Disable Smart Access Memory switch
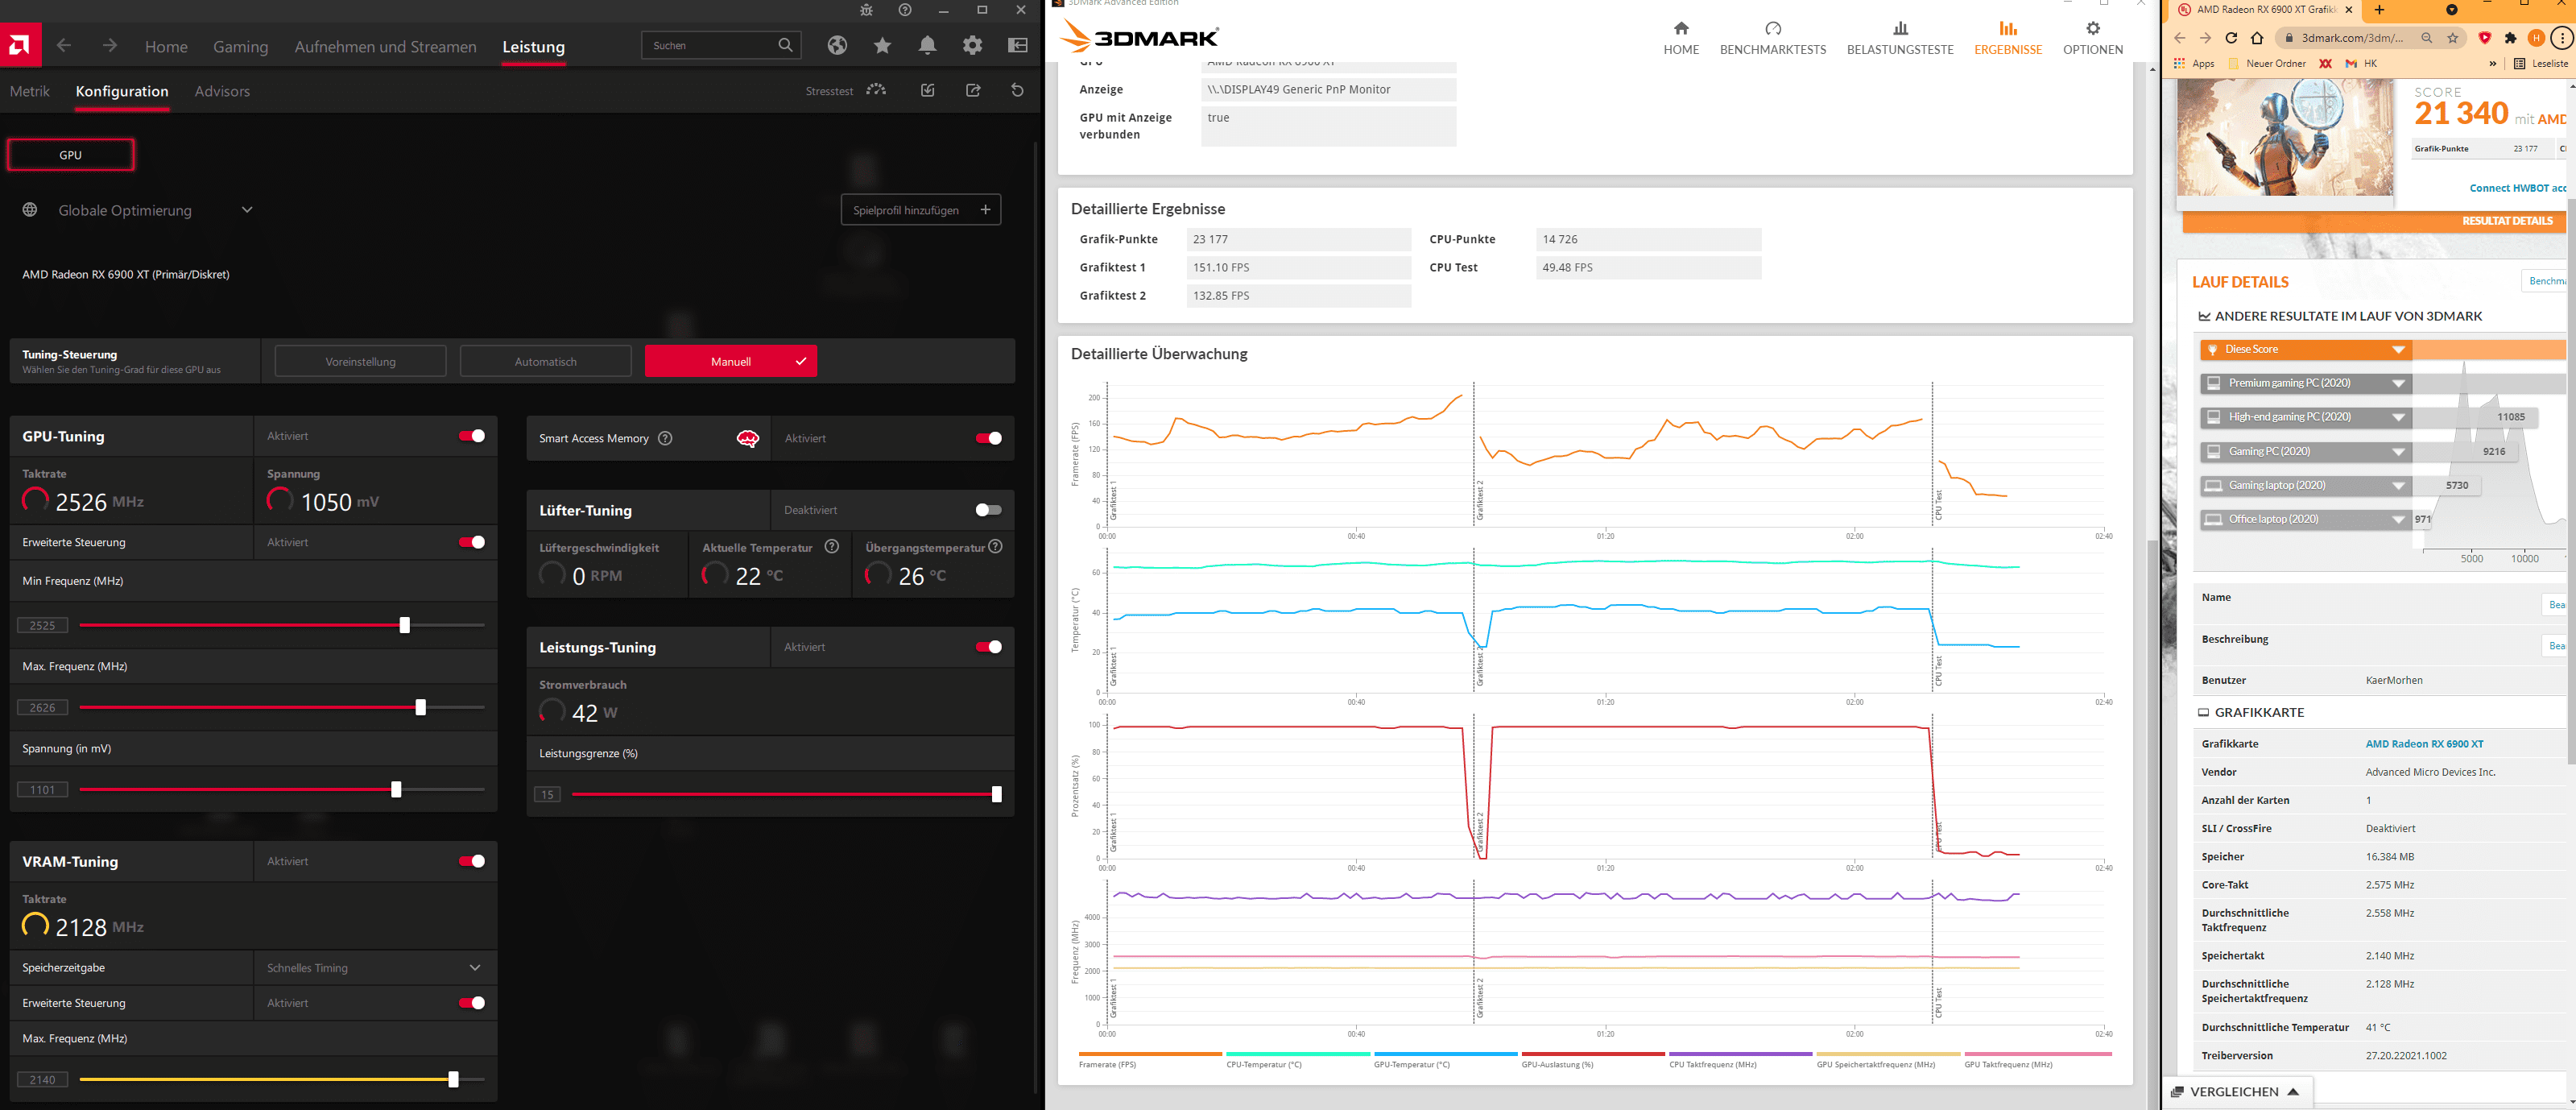Image resolution: width=2576 pixels, height=1110 pixels. 988,438
